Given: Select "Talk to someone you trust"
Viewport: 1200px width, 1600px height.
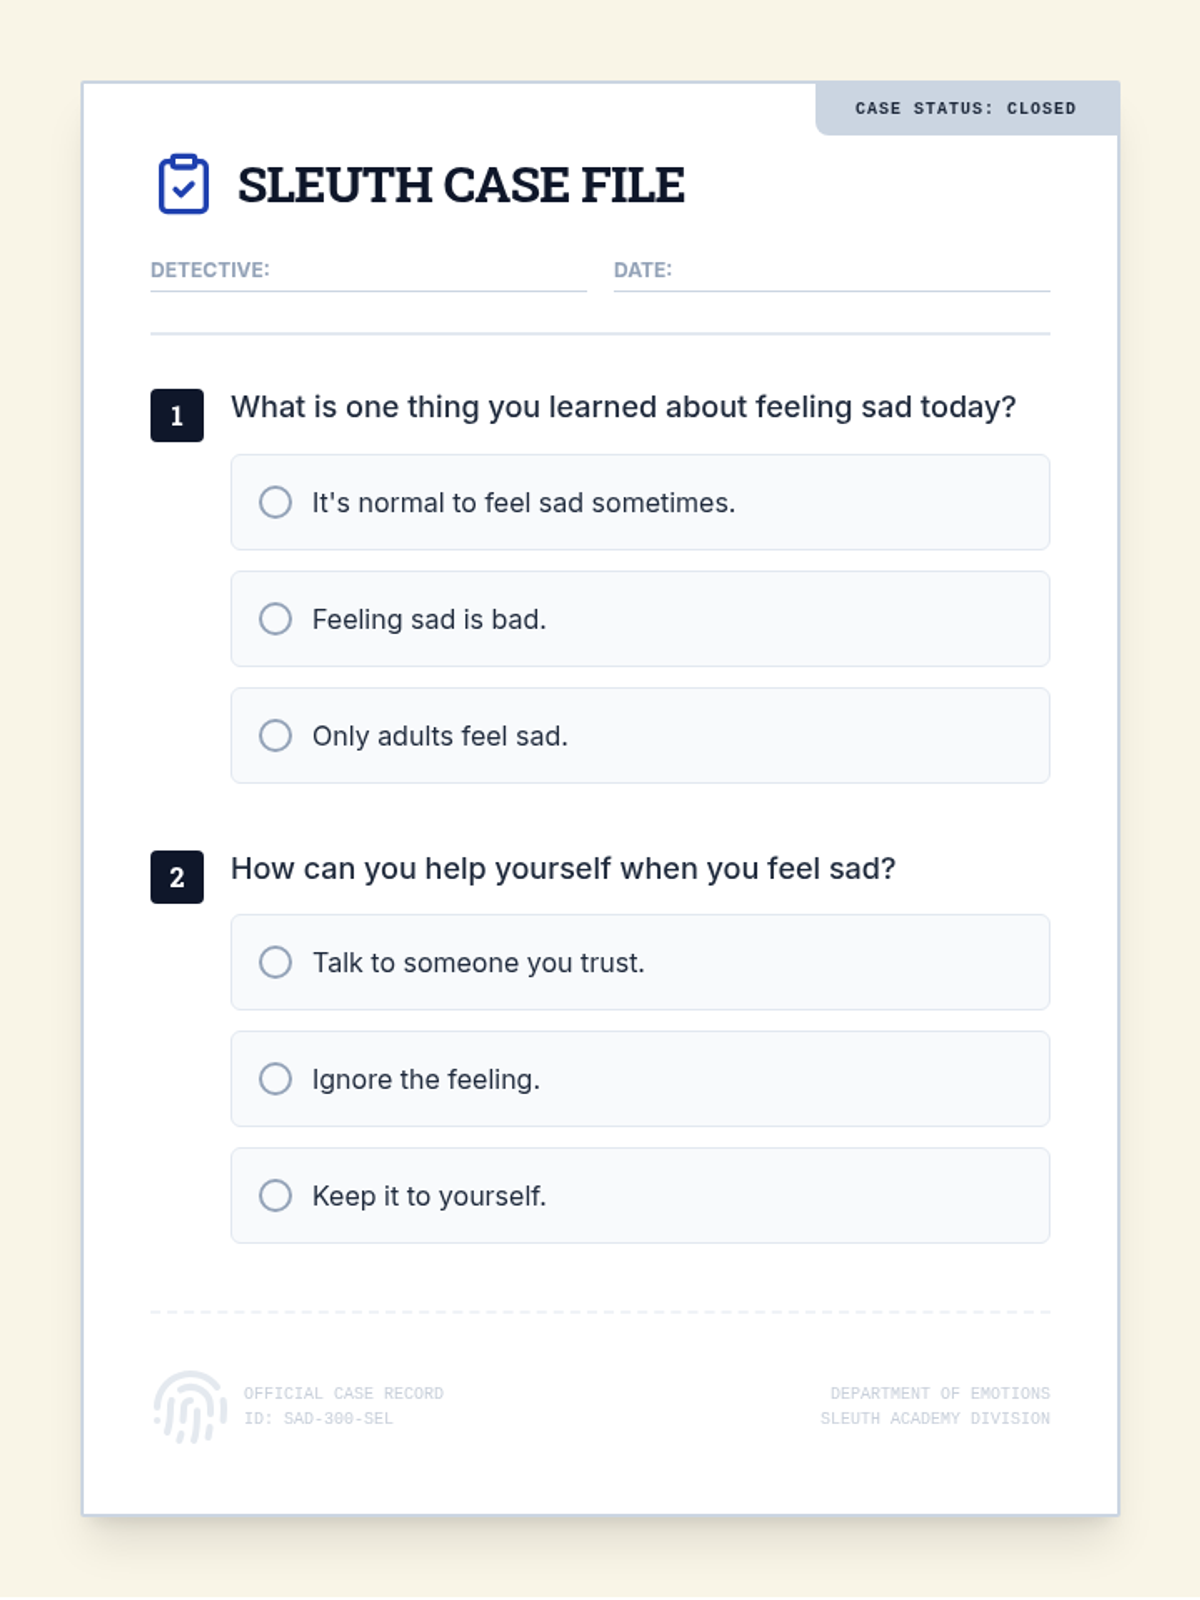Looking at the screenshot, I should point(276,962).
